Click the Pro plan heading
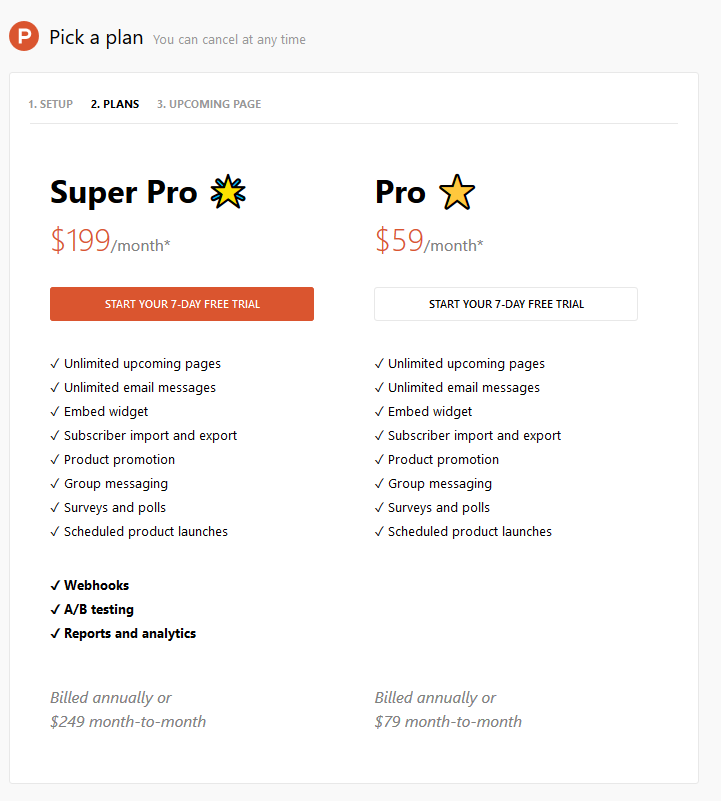721x801 pixels. click(x=400, y=193)
